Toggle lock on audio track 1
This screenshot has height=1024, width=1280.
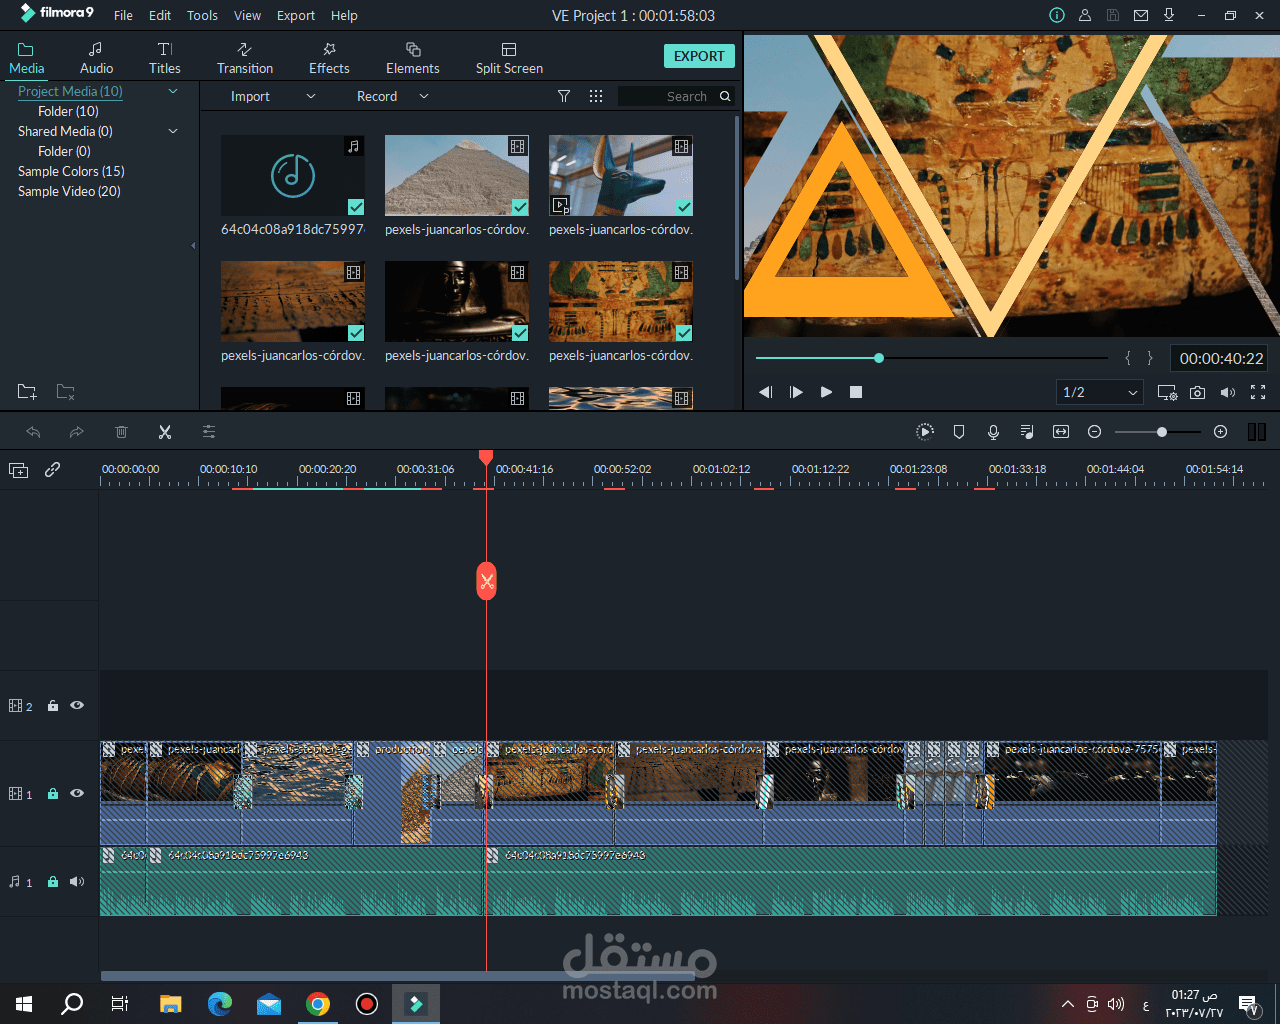coord(53,882)
